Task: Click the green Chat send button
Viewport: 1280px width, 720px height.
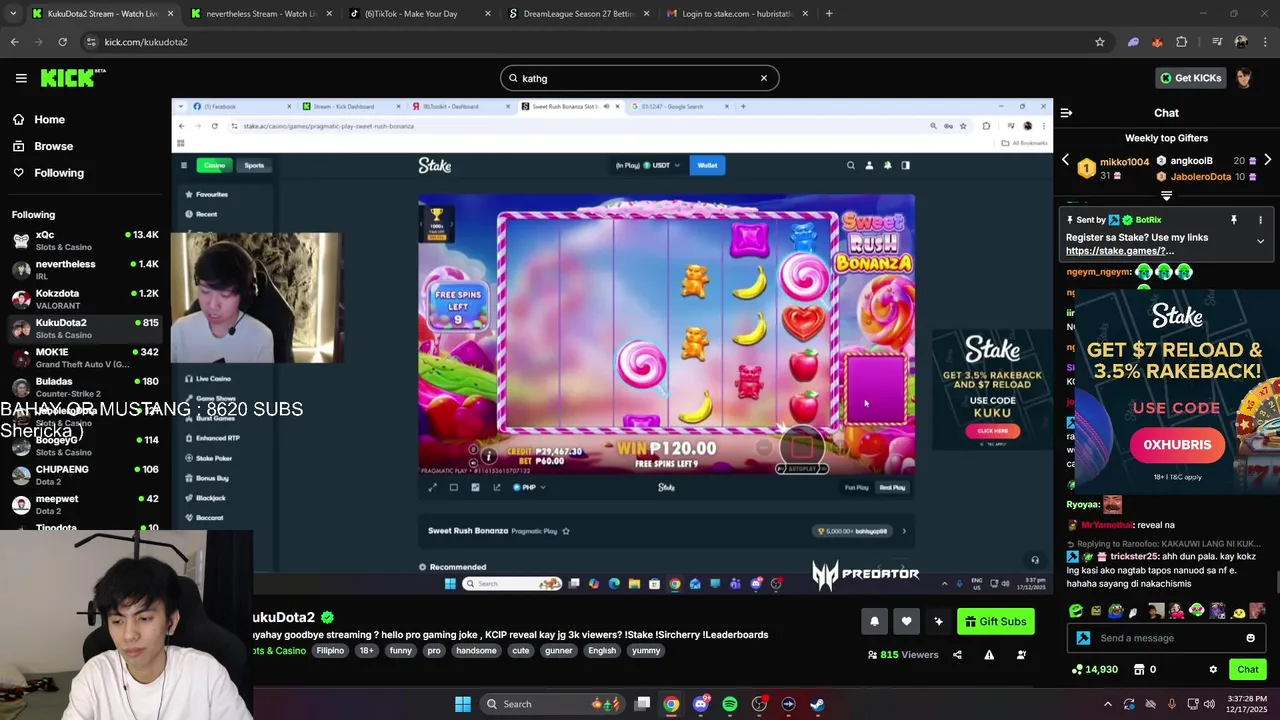Action: (x=1248, y=669)
